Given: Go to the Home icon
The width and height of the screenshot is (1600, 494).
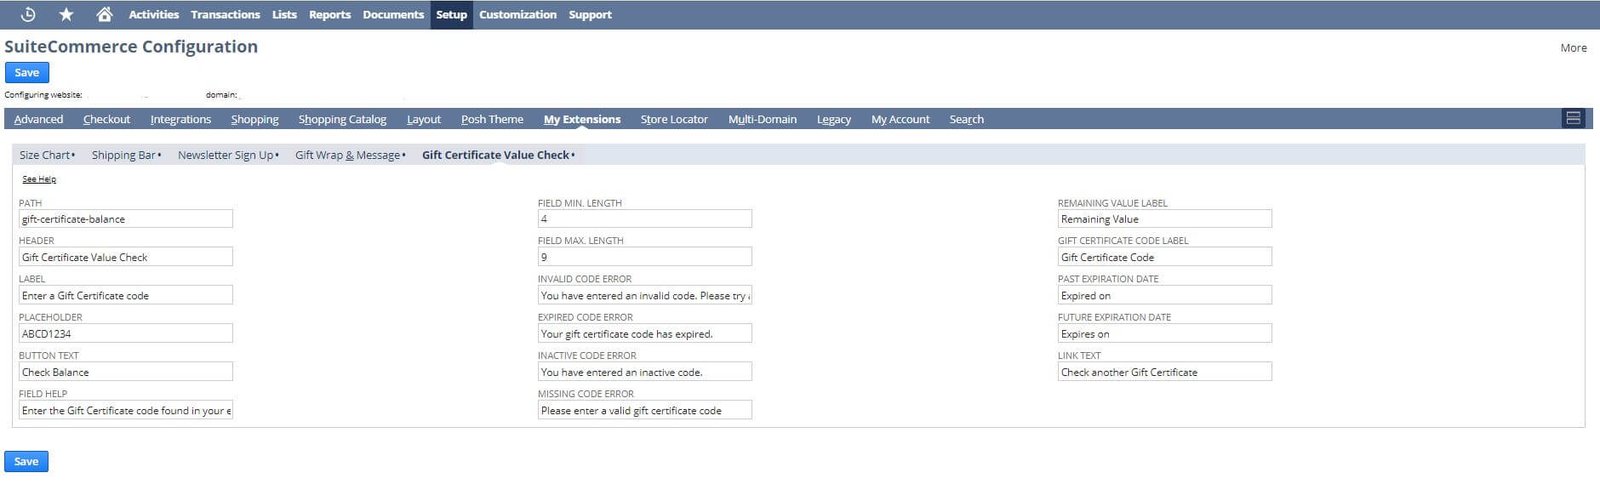Looking at the screenshot, I should tap(104, 14).
